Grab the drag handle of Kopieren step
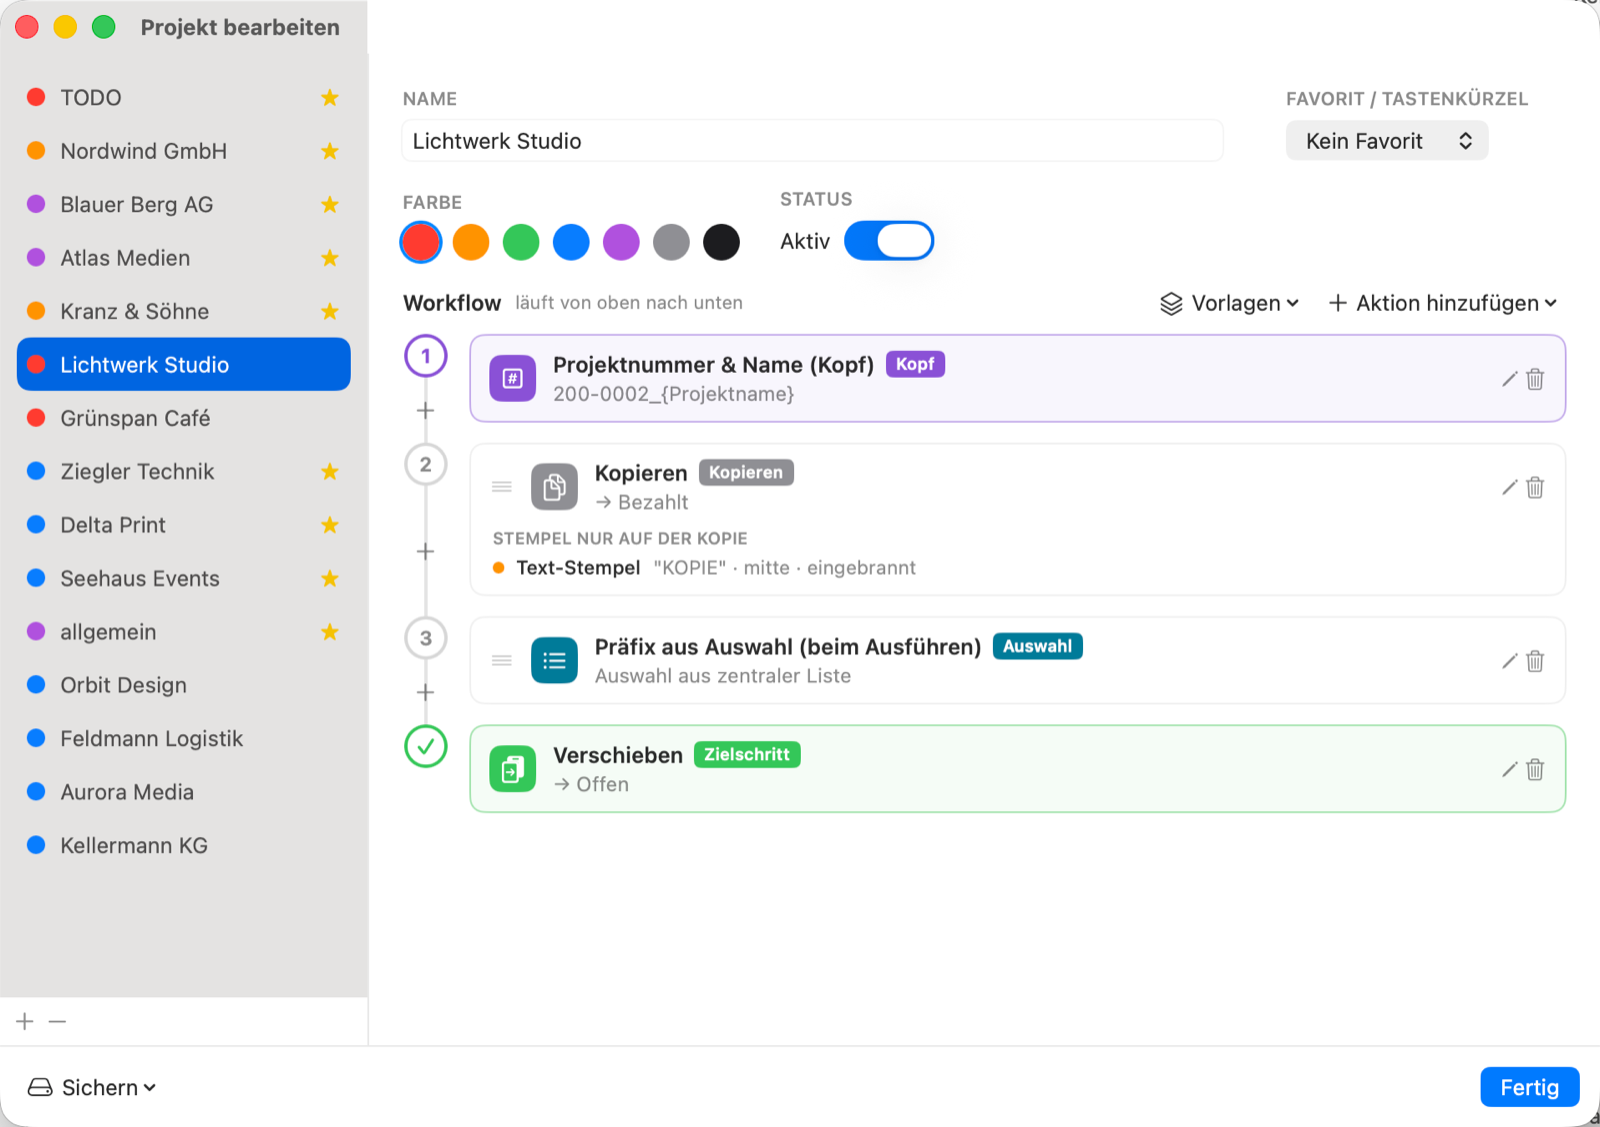The image size is (1600, 1127). (x=502, y=487)
